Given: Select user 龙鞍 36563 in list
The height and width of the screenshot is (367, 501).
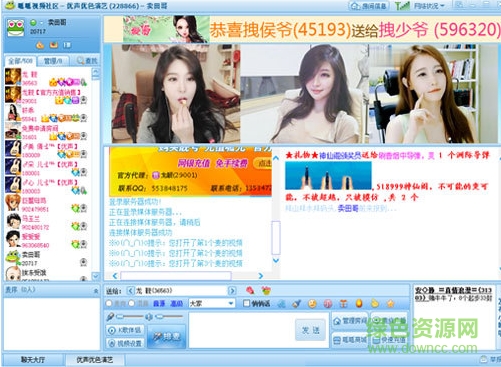Looking at the screenshot, I should [x=47, y=78].
